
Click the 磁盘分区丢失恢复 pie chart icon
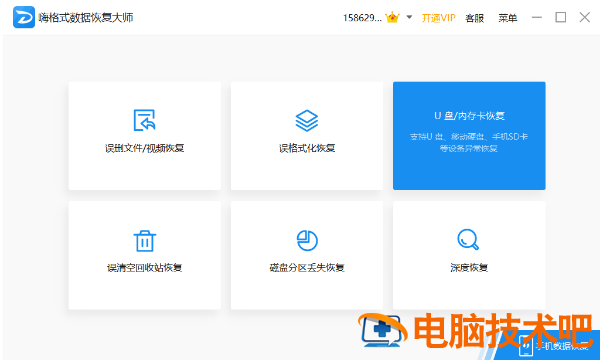(307, 241)
